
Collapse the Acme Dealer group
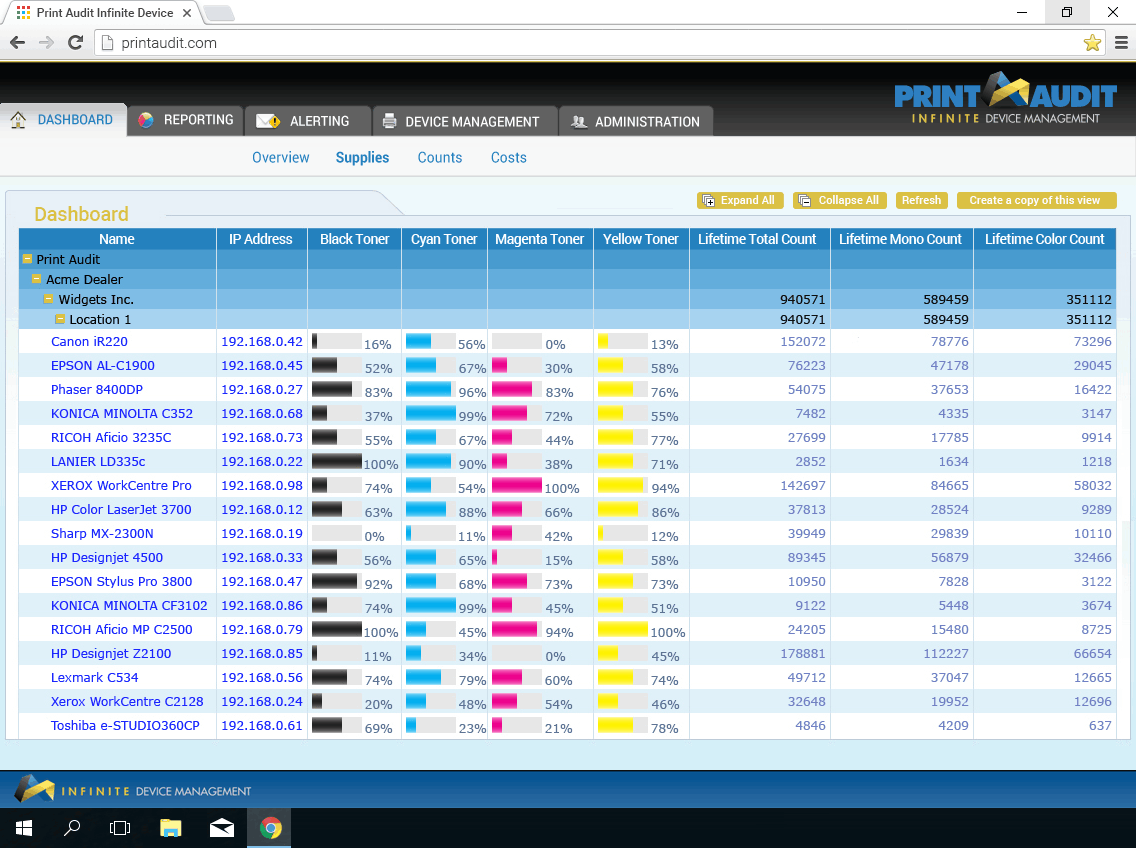tap(37, 279)
